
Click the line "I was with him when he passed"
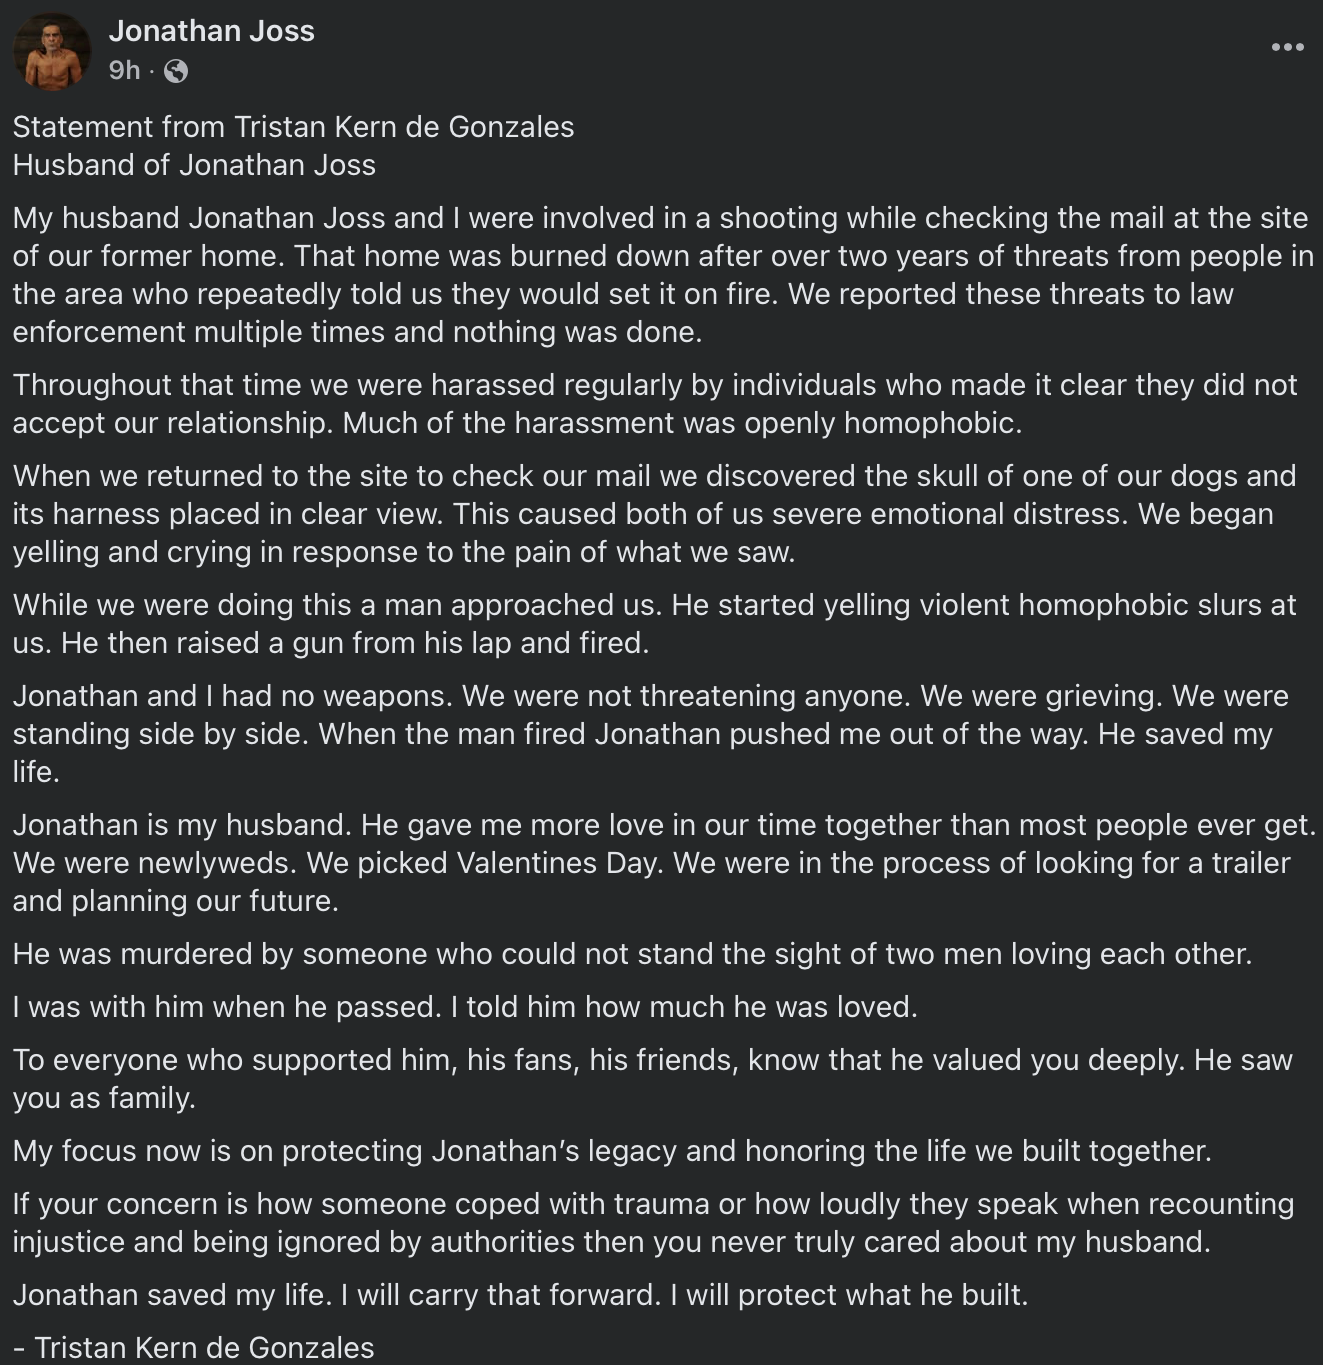[465, 1007]
